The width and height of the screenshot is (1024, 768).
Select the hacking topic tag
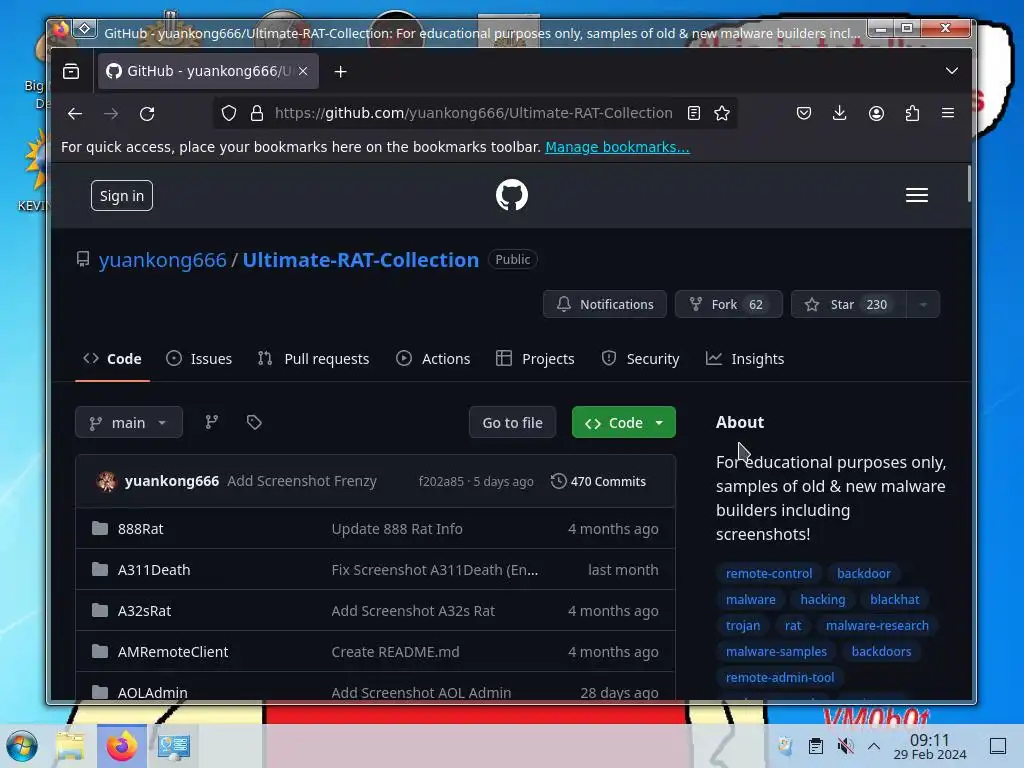[822, 600]
